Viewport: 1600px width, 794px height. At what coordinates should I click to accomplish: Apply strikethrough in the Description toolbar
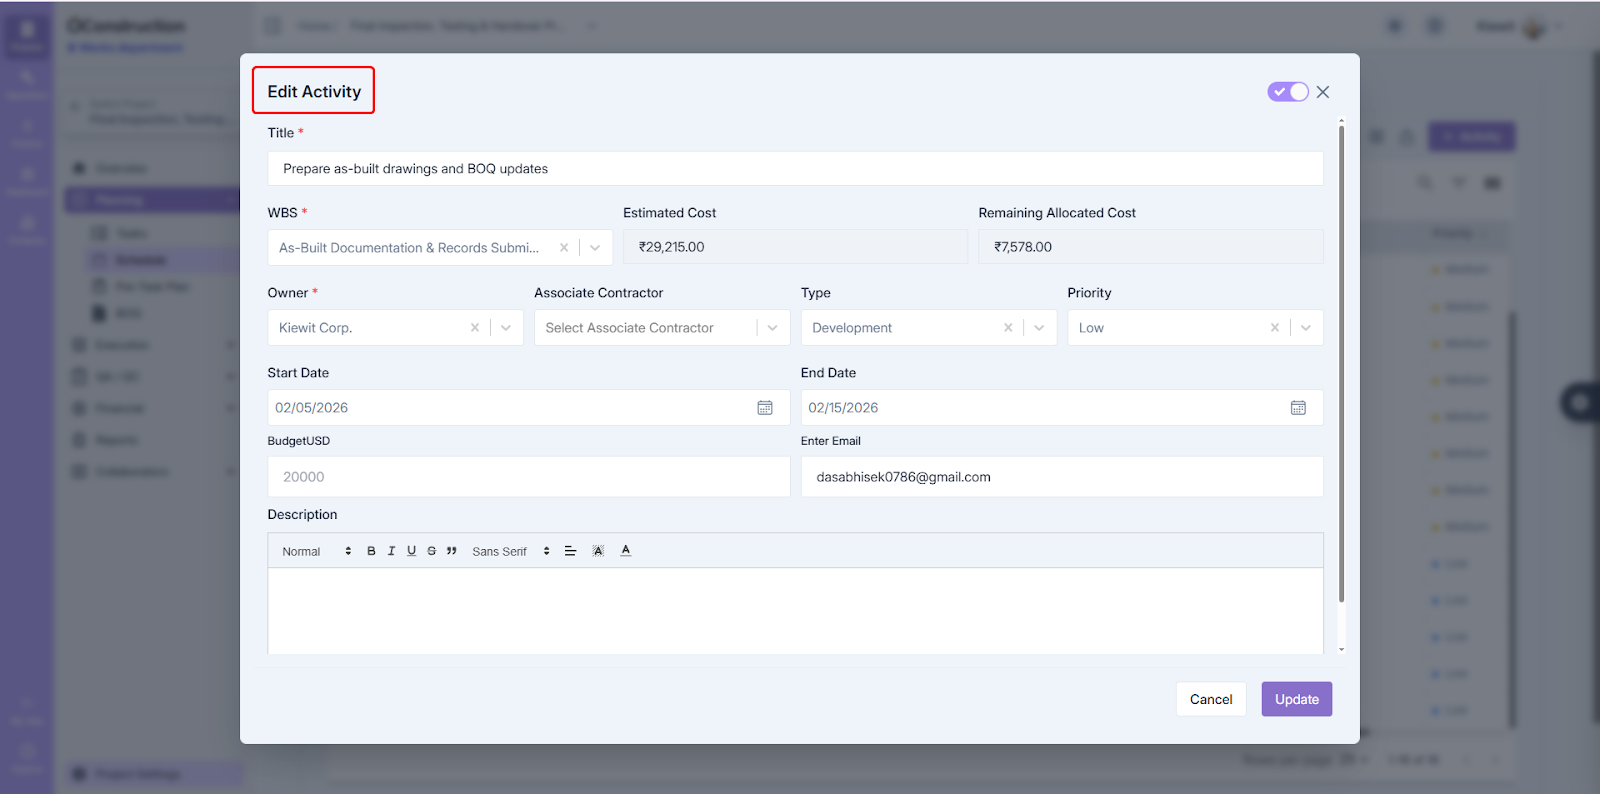click(431, 551)
